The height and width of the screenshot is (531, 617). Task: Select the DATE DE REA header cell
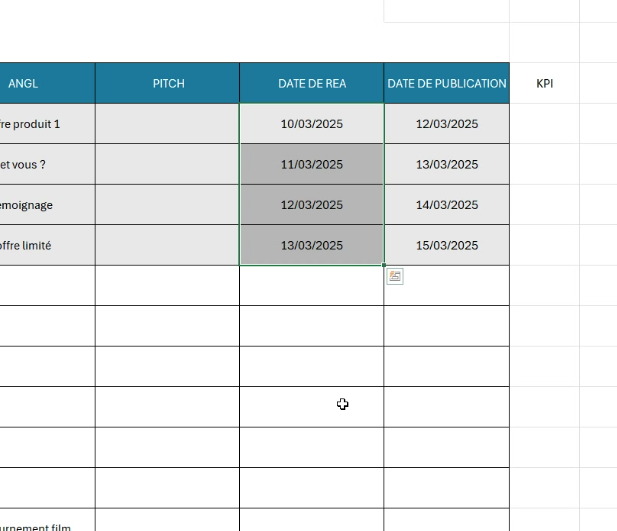(312, 84)
